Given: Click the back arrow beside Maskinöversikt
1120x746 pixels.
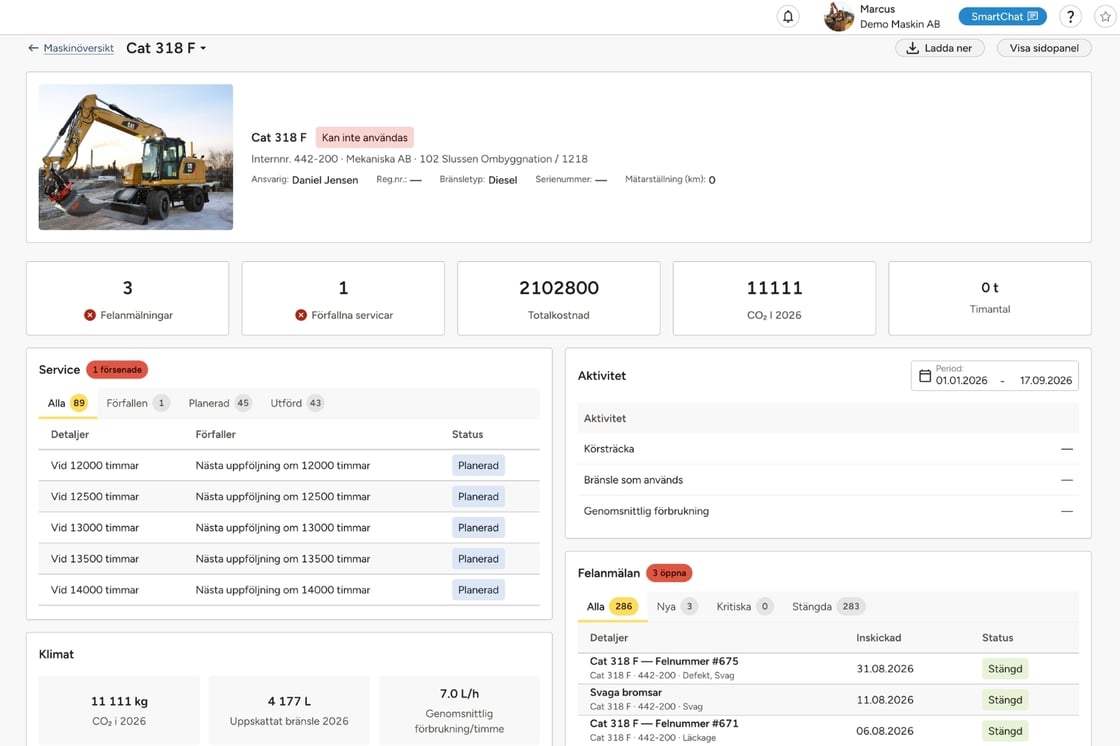Looking at the screenshot, I should coord(33,48).
